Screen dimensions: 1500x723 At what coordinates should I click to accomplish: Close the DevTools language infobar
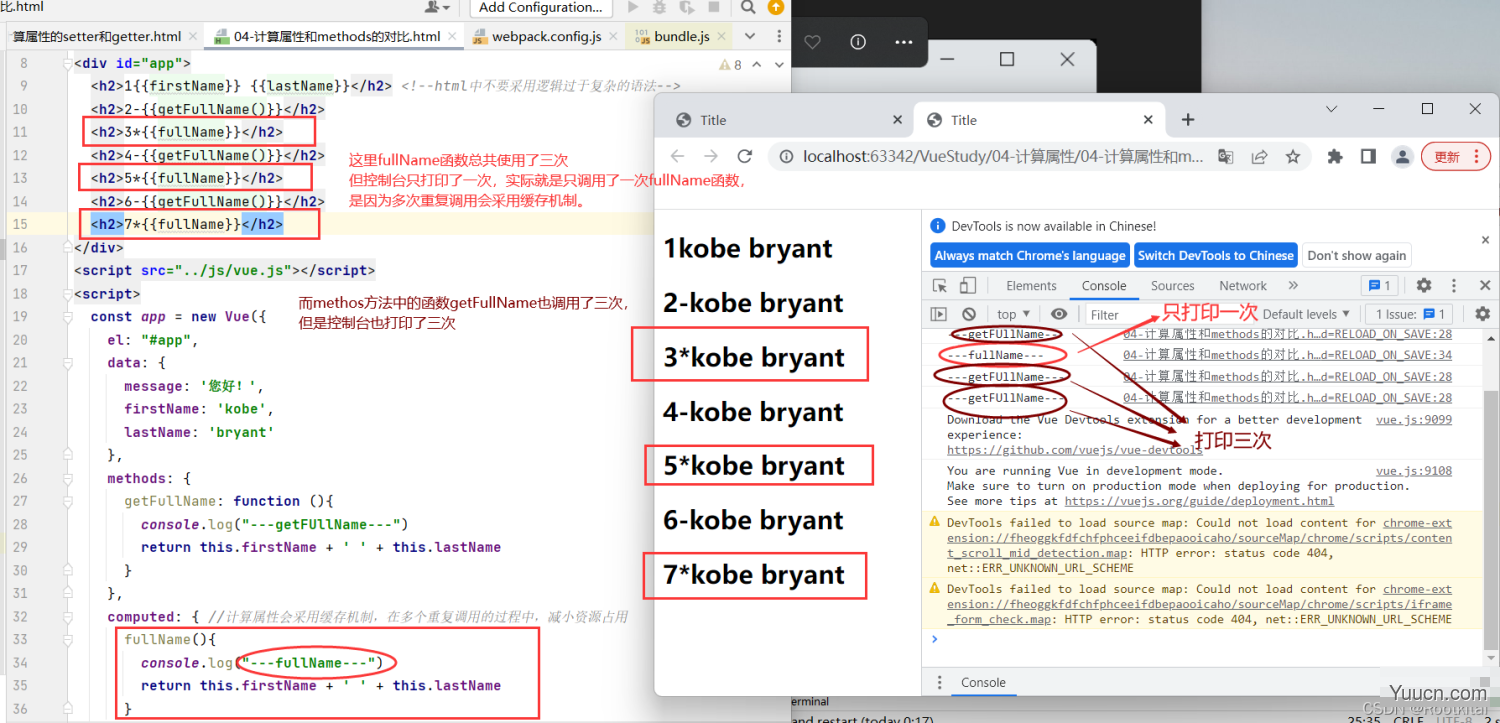pyautogui.click(x=1485, y=240)
